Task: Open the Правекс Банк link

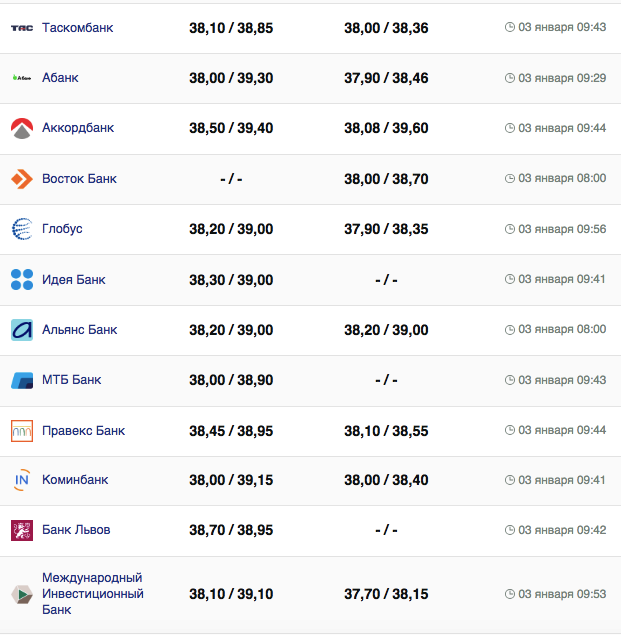Action: 83,431
